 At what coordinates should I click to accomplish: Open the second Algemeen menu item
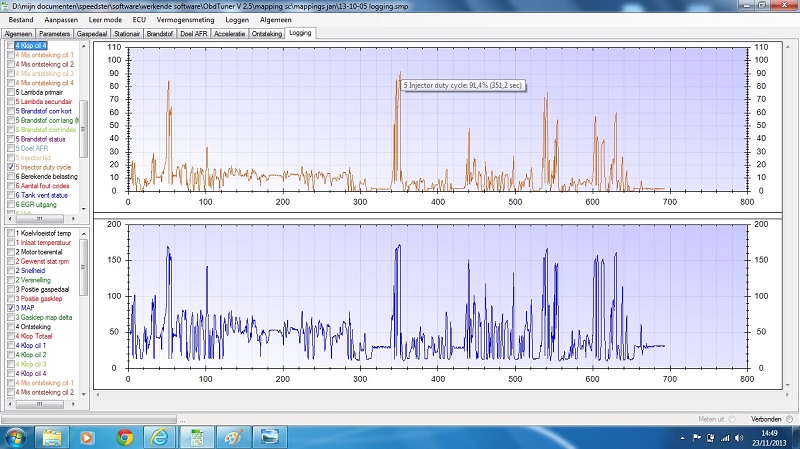[276, 19]
